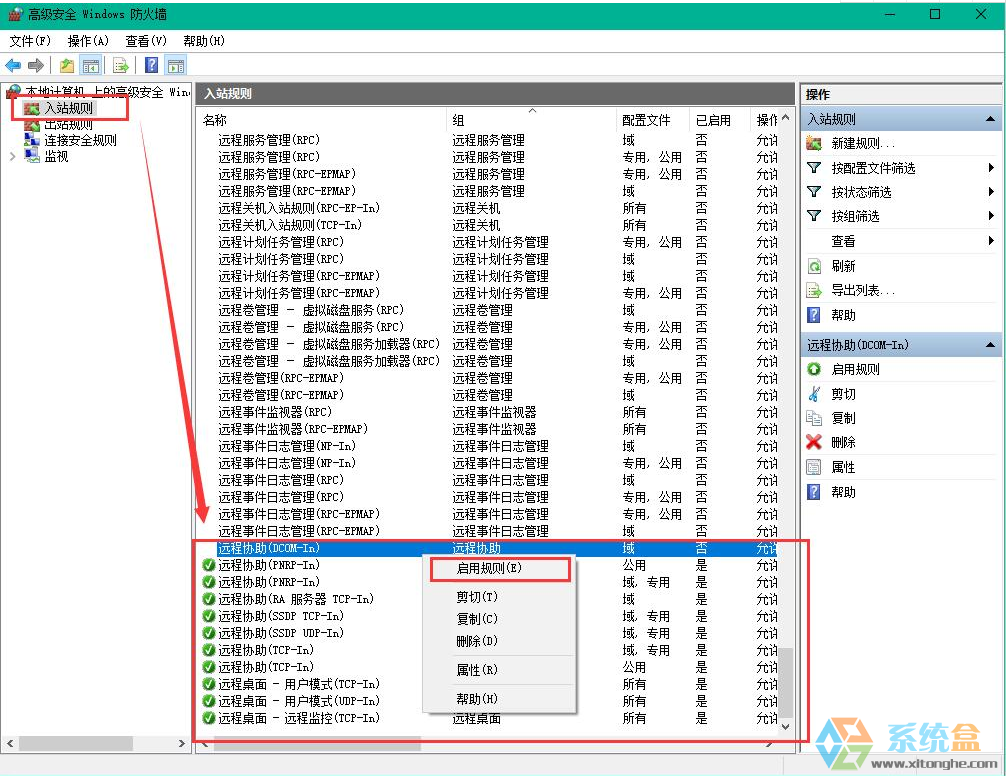1008x776 pixels.
Task: Click the 刷新 refresh icon
Action: (x=814, y=266)
